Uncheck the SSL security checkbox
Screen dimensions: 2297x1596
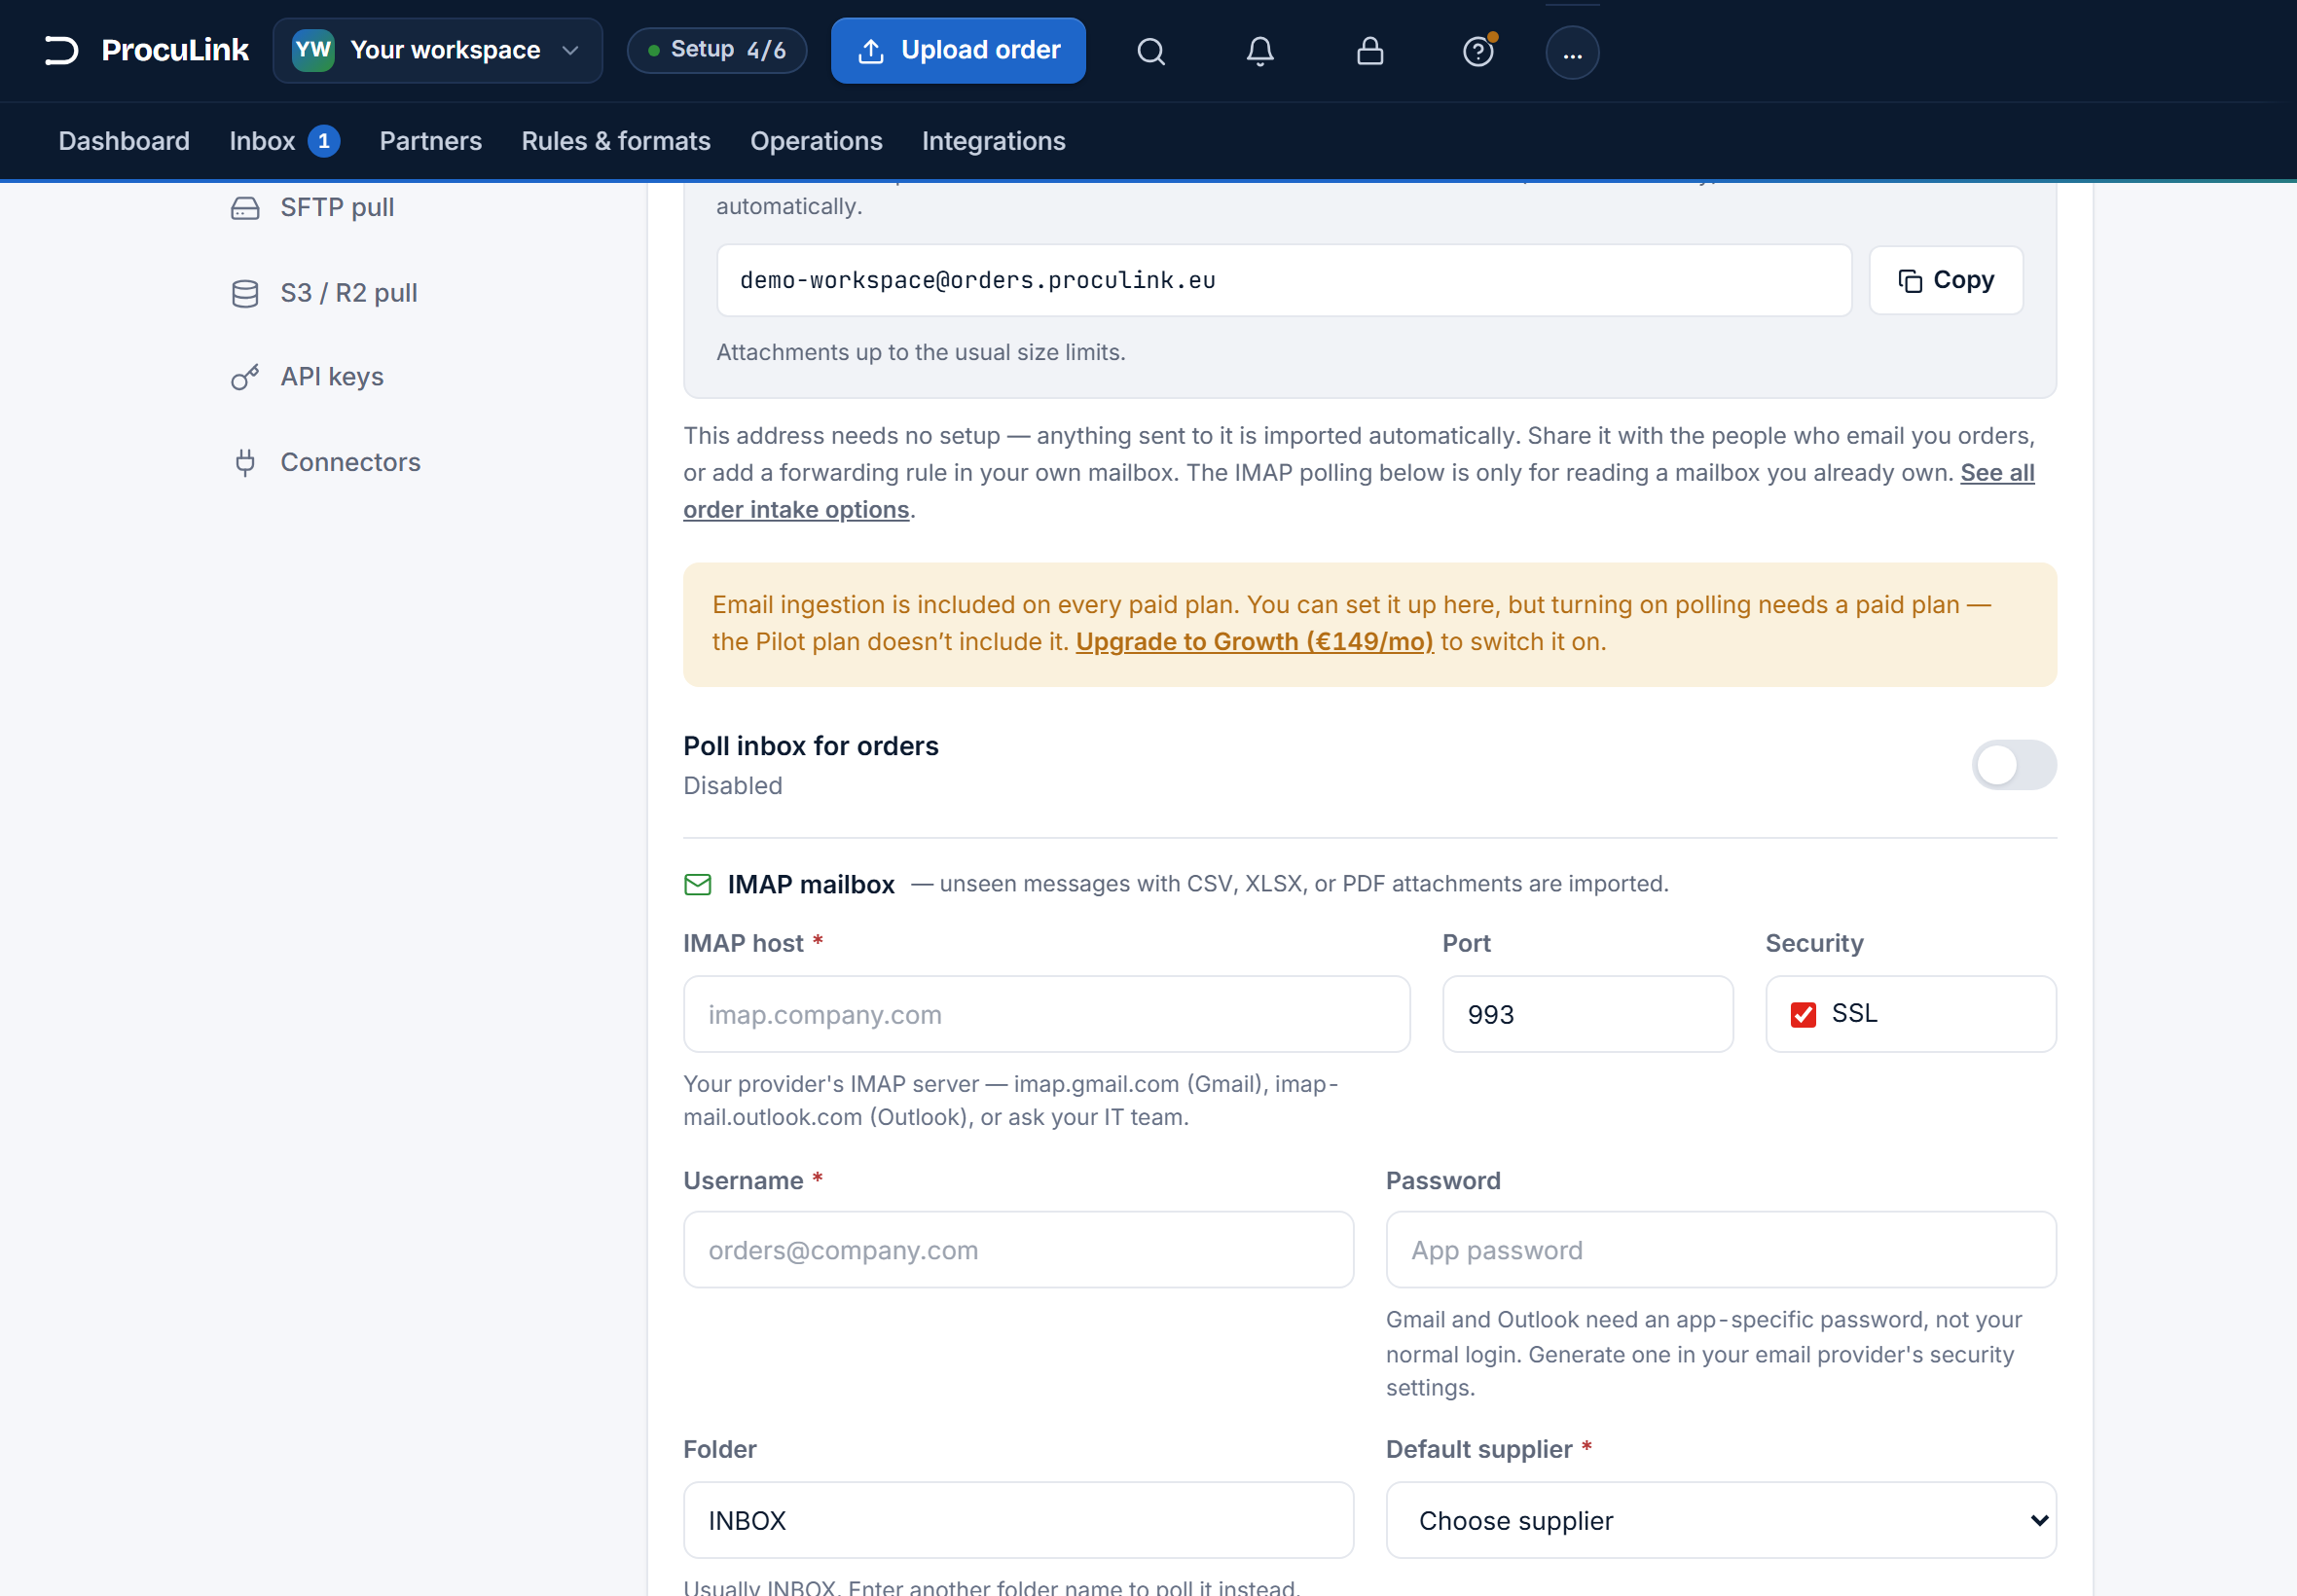(x=1803, y=1014)
